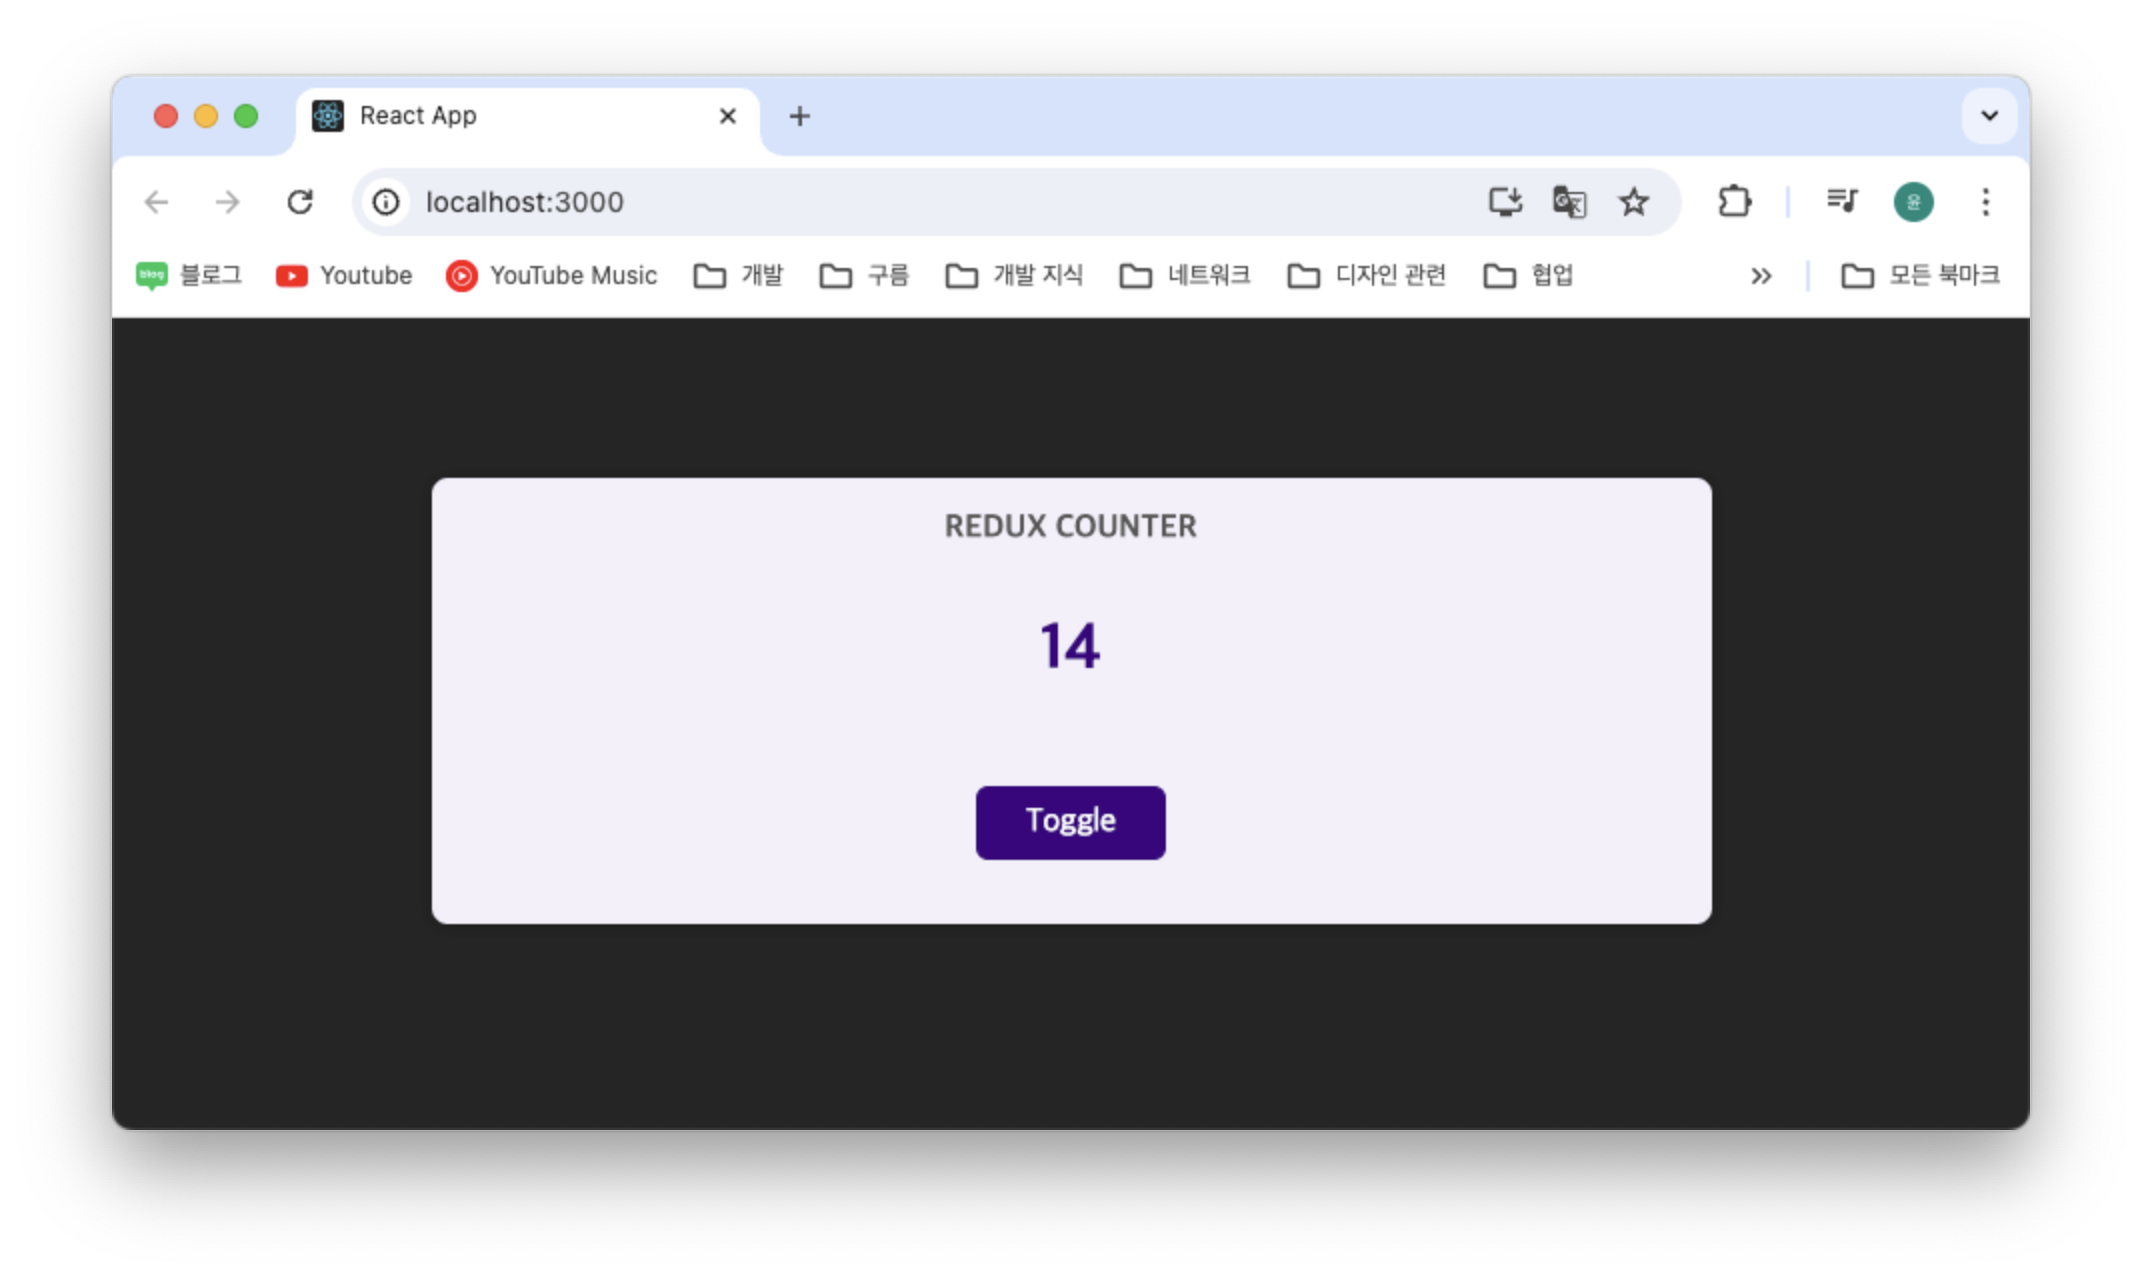Click the page reload icon
Screen dimensions: 2142x1278
(300, 202)
